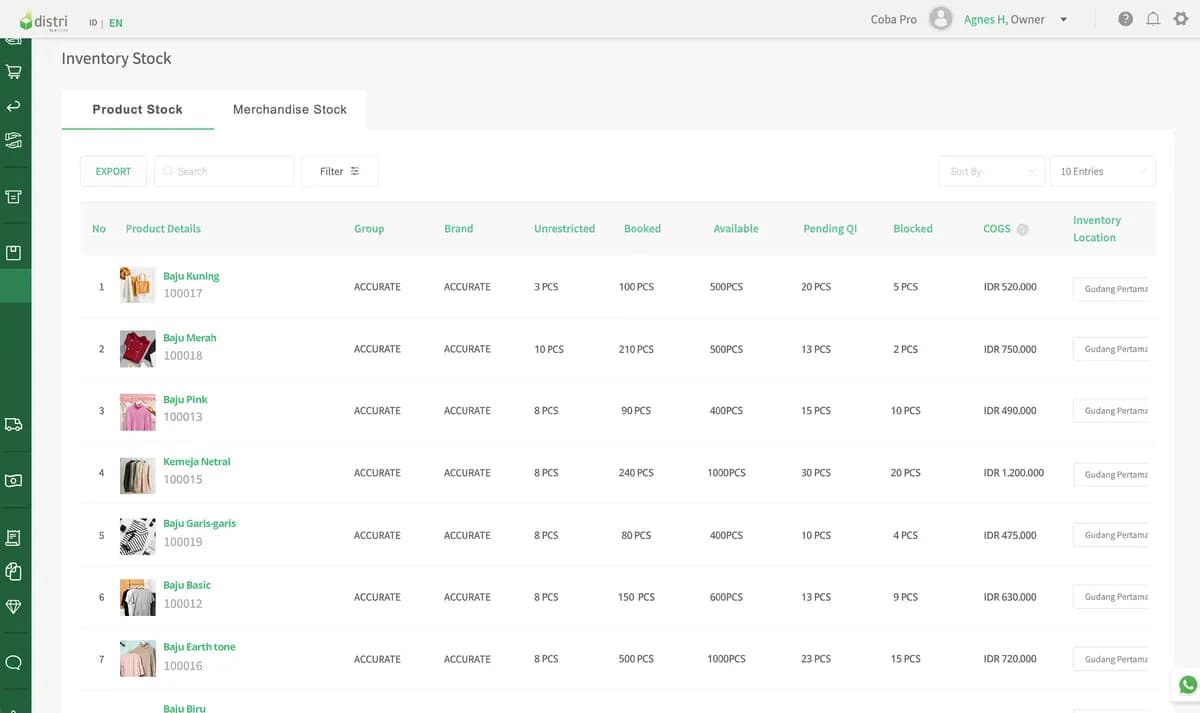
Task: Click the WhatsApp chat icon
Action: 1187,685
